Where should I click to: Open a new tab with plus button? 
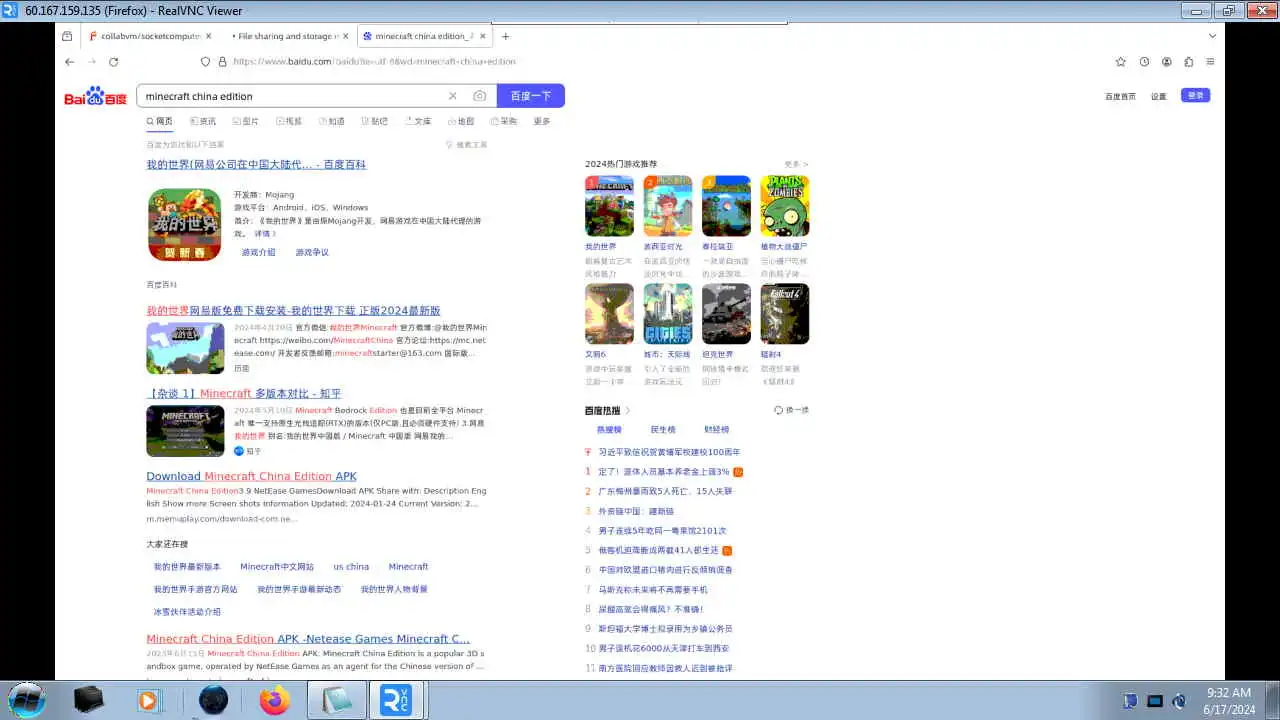(505, 36)
